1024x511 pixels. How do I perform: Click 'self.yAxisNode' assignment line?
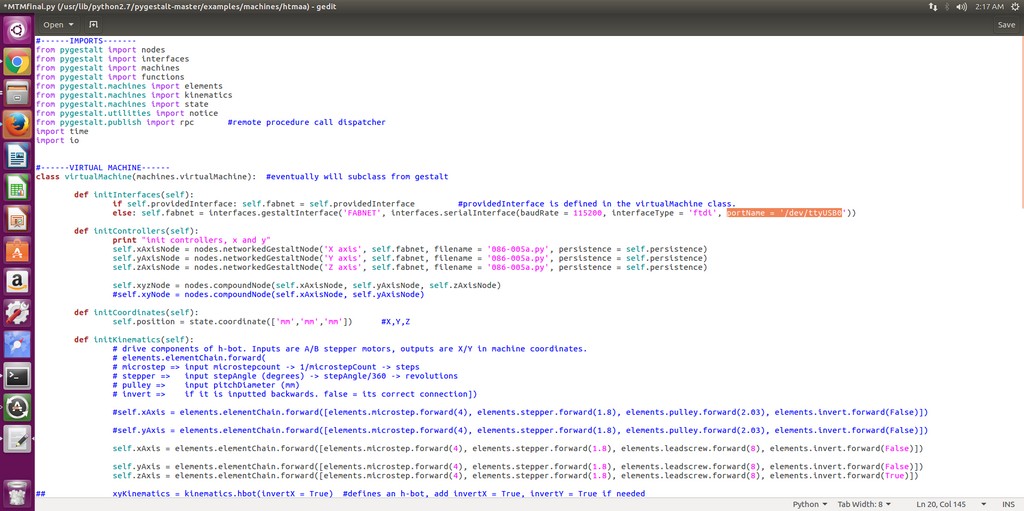(x=410, y=258)
